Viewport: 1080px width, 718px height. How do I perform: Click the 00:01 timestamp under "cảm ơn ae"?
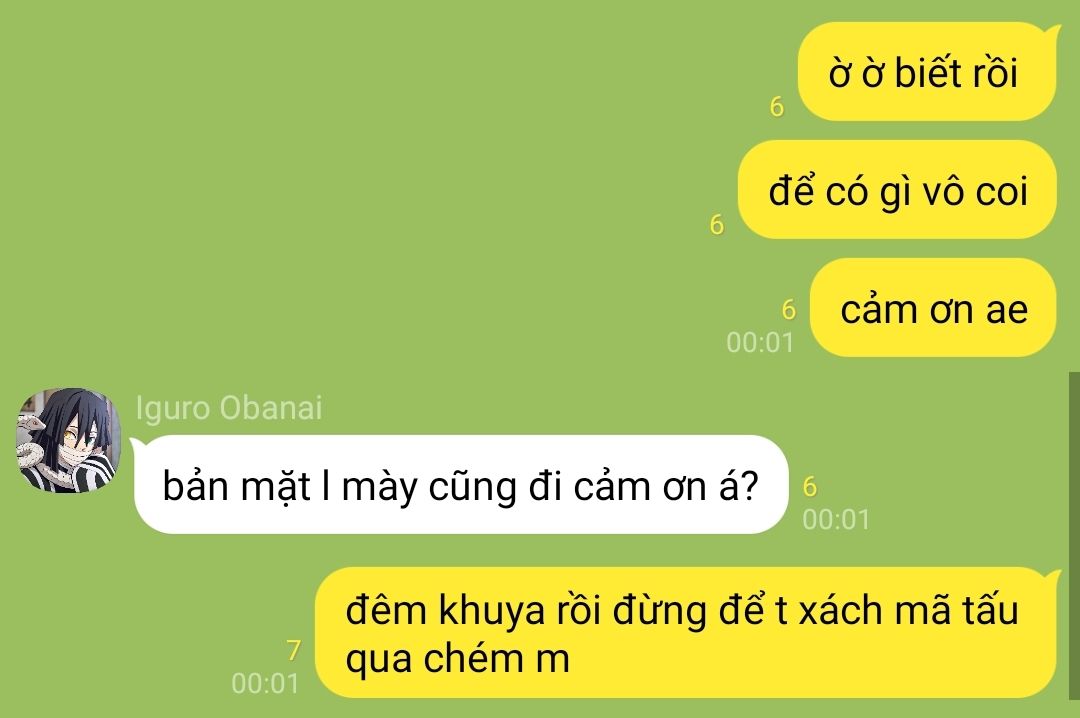[760, 342]
